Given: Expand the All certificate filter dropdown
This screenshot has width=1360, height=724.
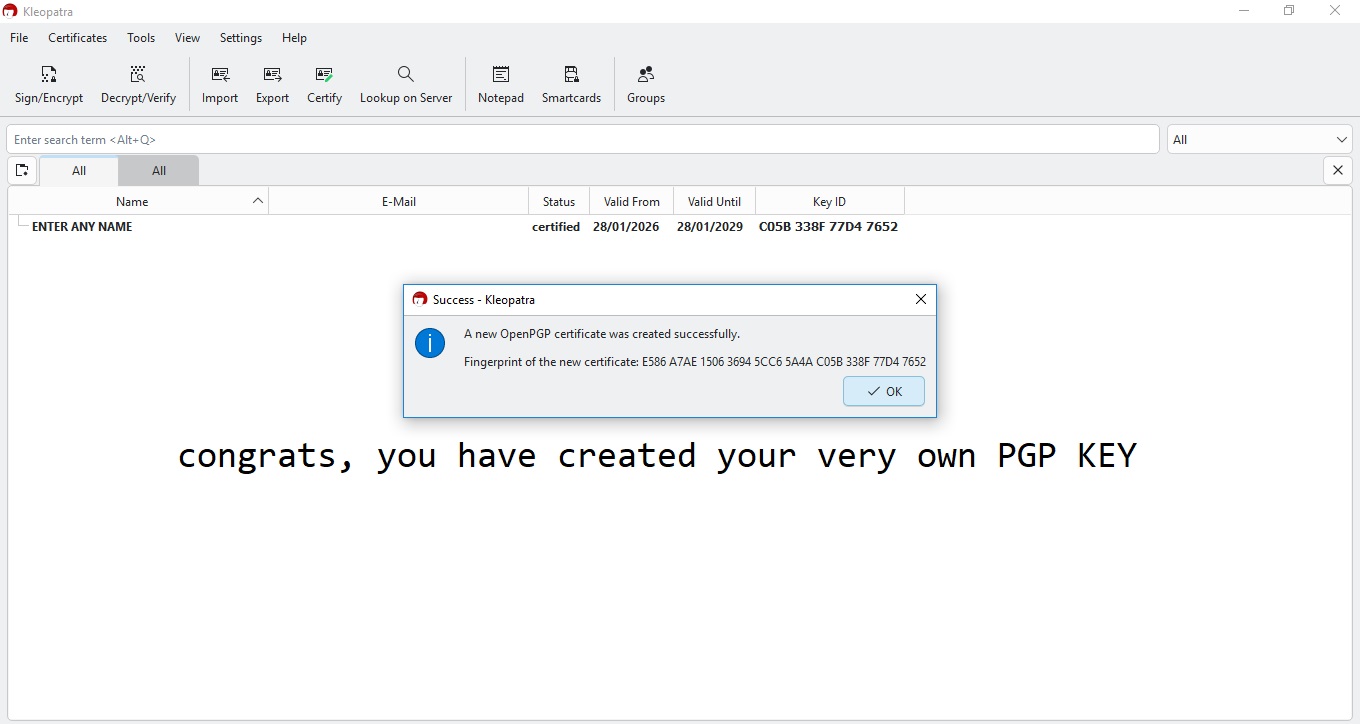Looking at the screenshot, I should 1260,140.
